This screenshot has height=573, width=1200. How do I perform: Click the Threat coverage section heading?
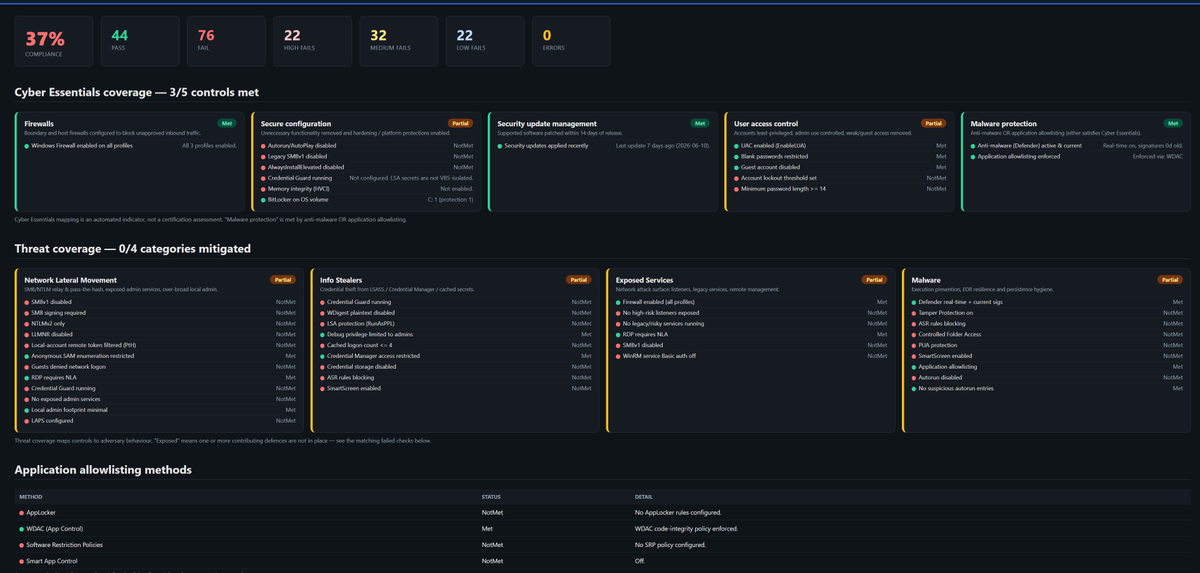133,249
